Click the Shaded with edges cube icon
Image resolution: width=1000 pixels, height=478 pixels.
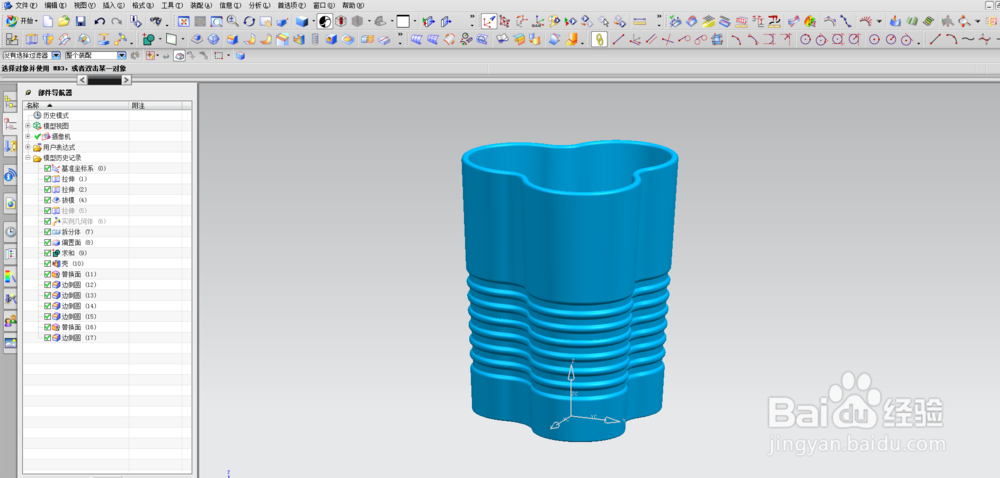click(302, 21)
